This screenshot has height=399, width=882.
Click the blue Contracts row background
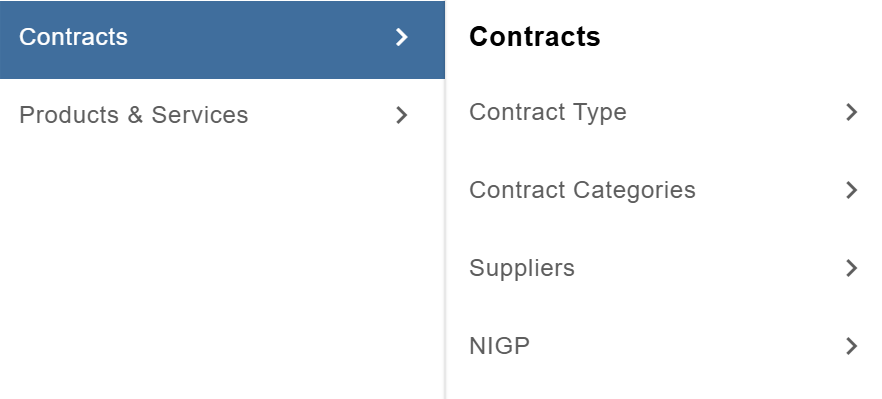222,39
